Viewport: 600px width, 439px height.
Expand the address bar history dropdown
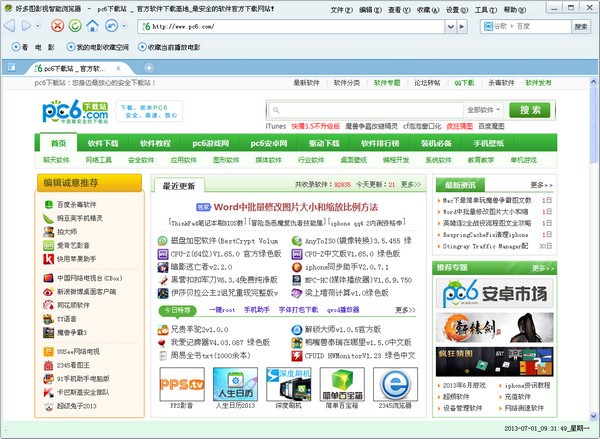pyautogui.click(x=451, y=26)
